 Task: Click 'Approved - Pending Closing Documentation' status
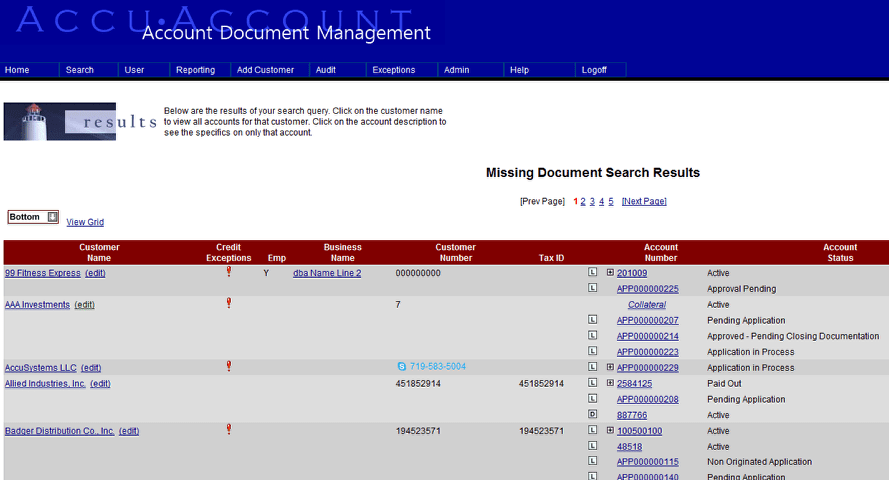[793, 336]
